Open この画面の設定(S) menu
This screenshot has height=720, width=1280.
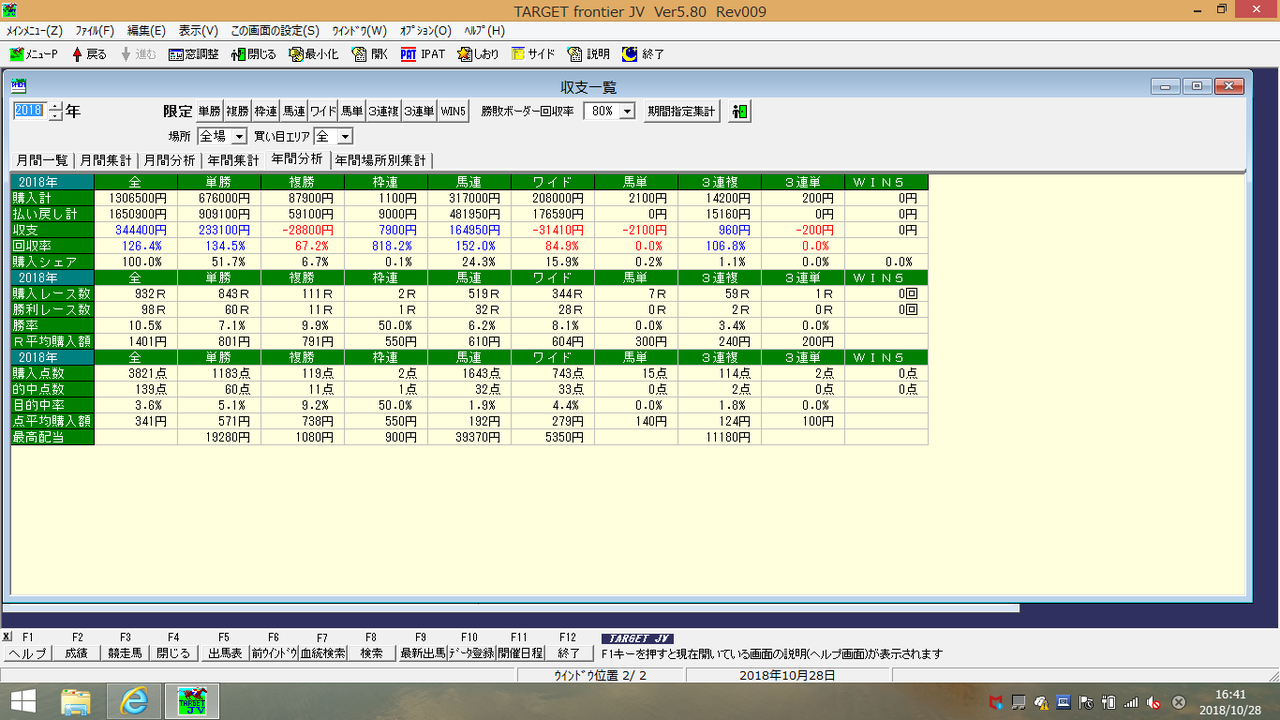point(275,31)
